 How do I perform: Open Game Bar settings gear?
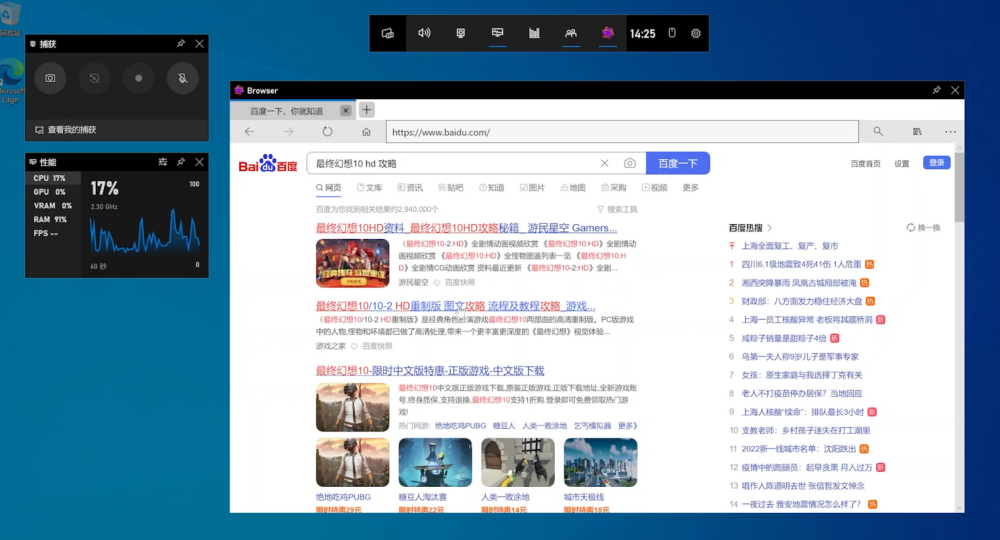696,33
